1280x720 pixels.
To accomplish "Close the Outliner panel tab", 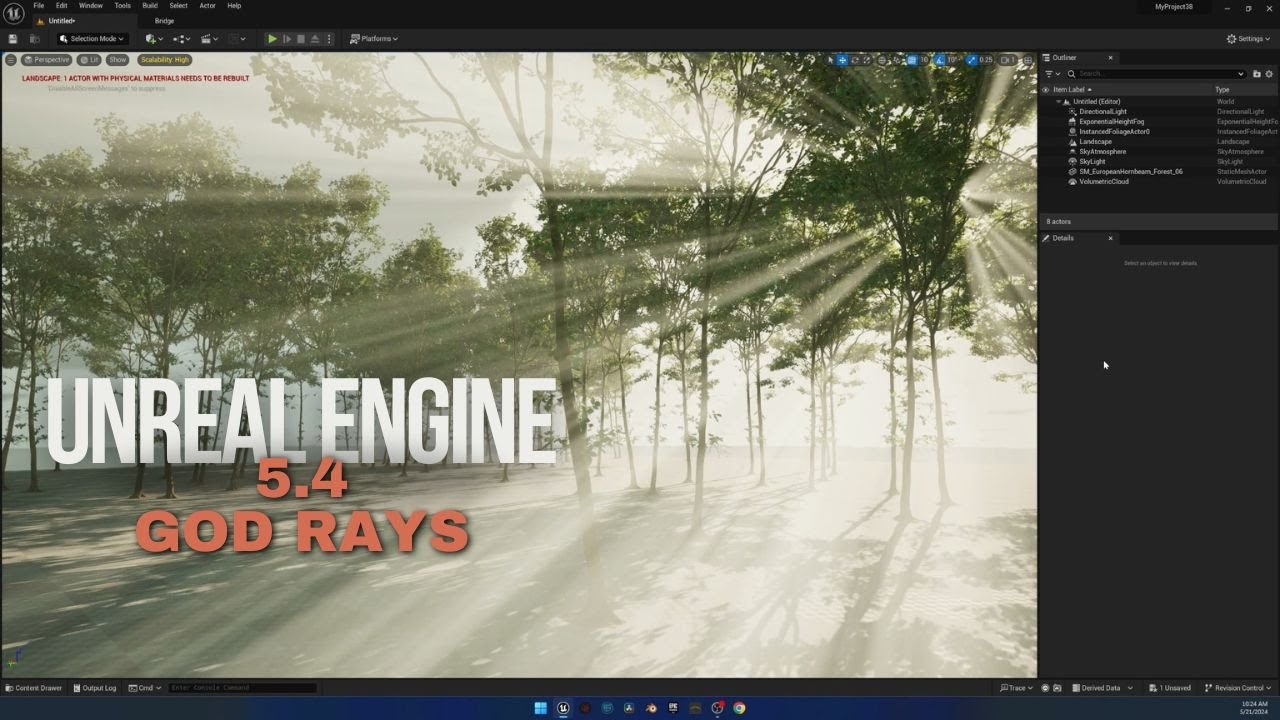I will click(1110, 58).
